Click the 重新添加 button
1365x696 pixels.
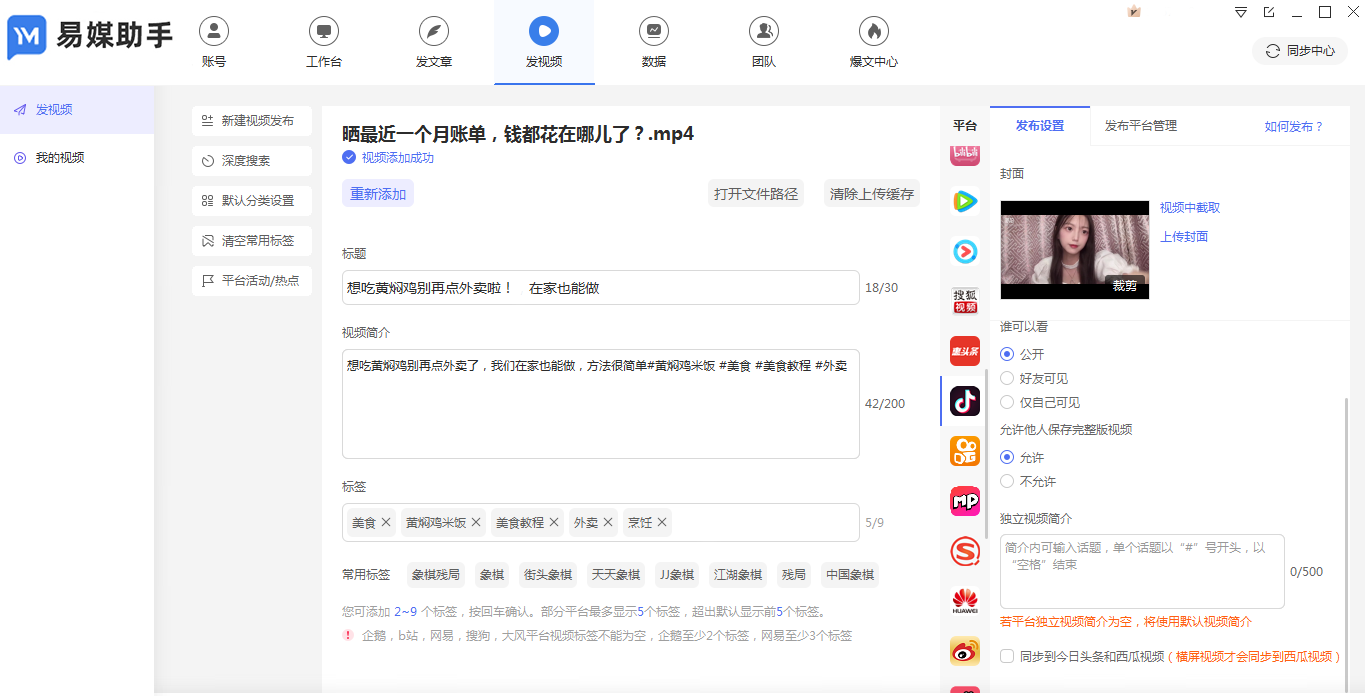click(x=378, y=194)
